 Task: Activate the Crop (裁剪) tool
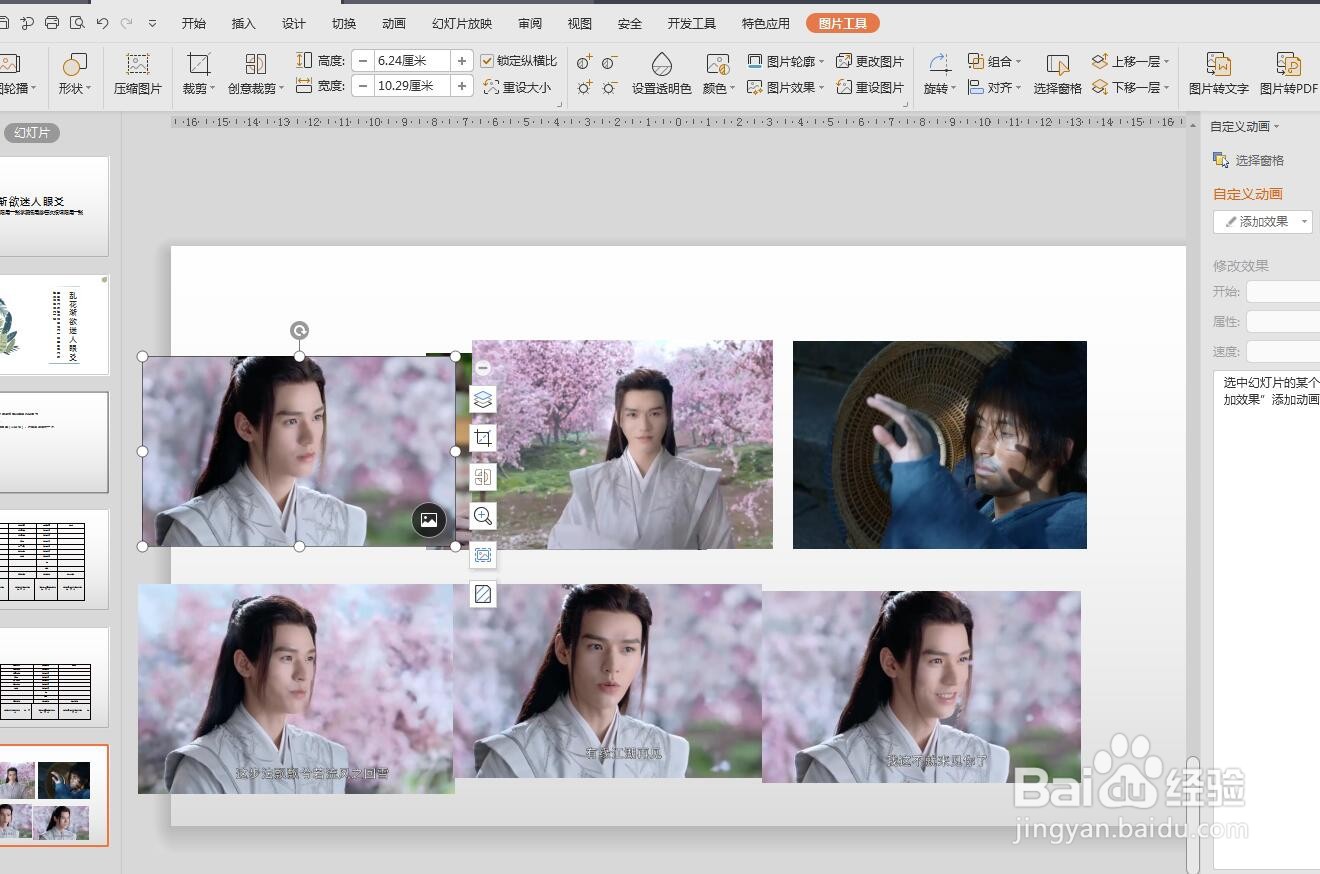coord(199,74)
